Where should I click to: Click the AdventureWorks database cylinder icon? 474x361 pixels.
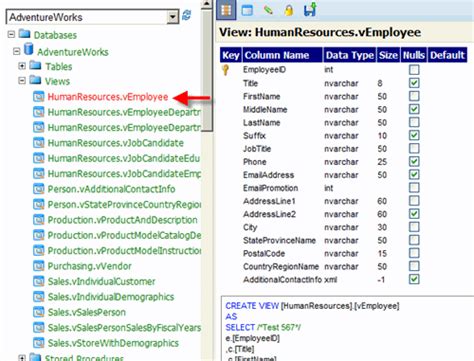click(29, 49)
